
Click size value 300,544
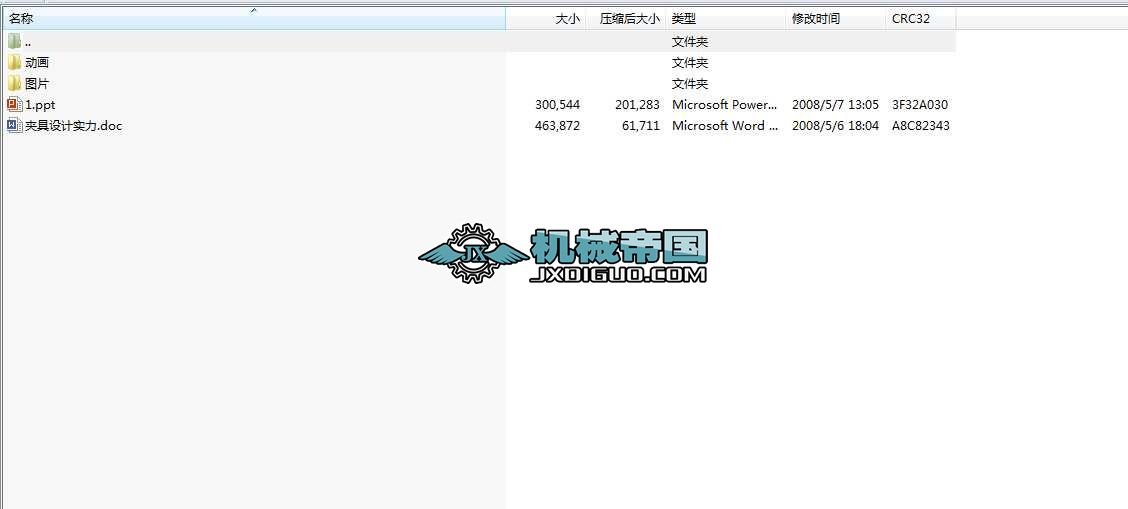point(558,104)
